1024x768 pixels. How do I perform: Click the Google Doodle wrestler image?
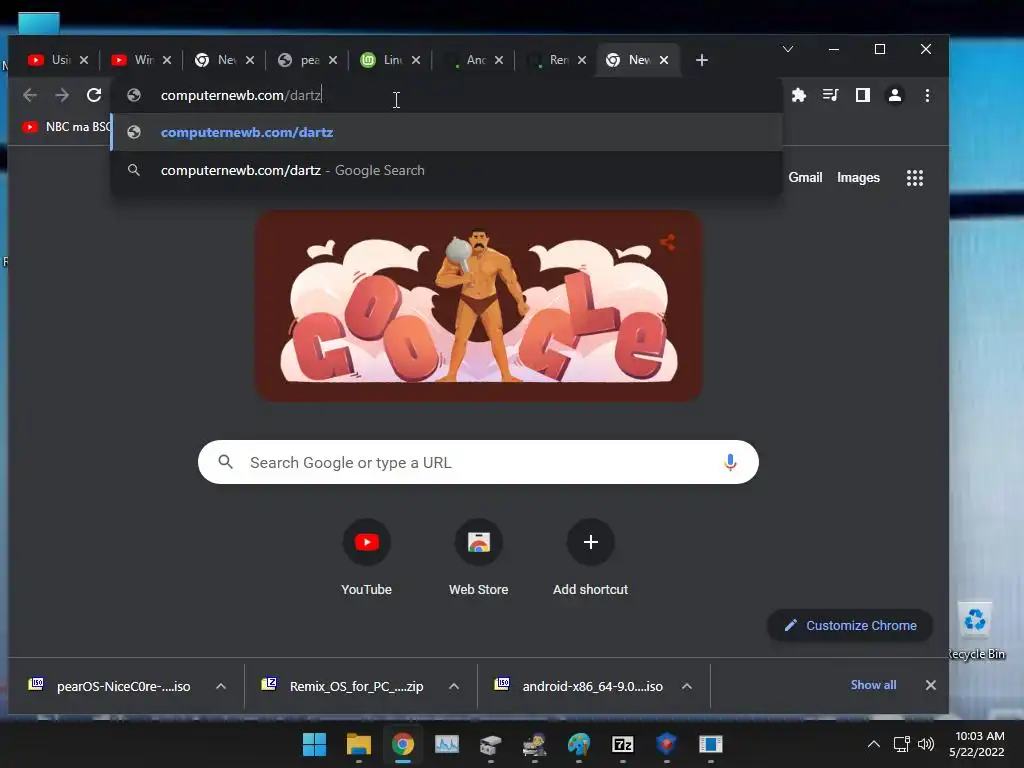pyautogui.click(x=479, y=306)
